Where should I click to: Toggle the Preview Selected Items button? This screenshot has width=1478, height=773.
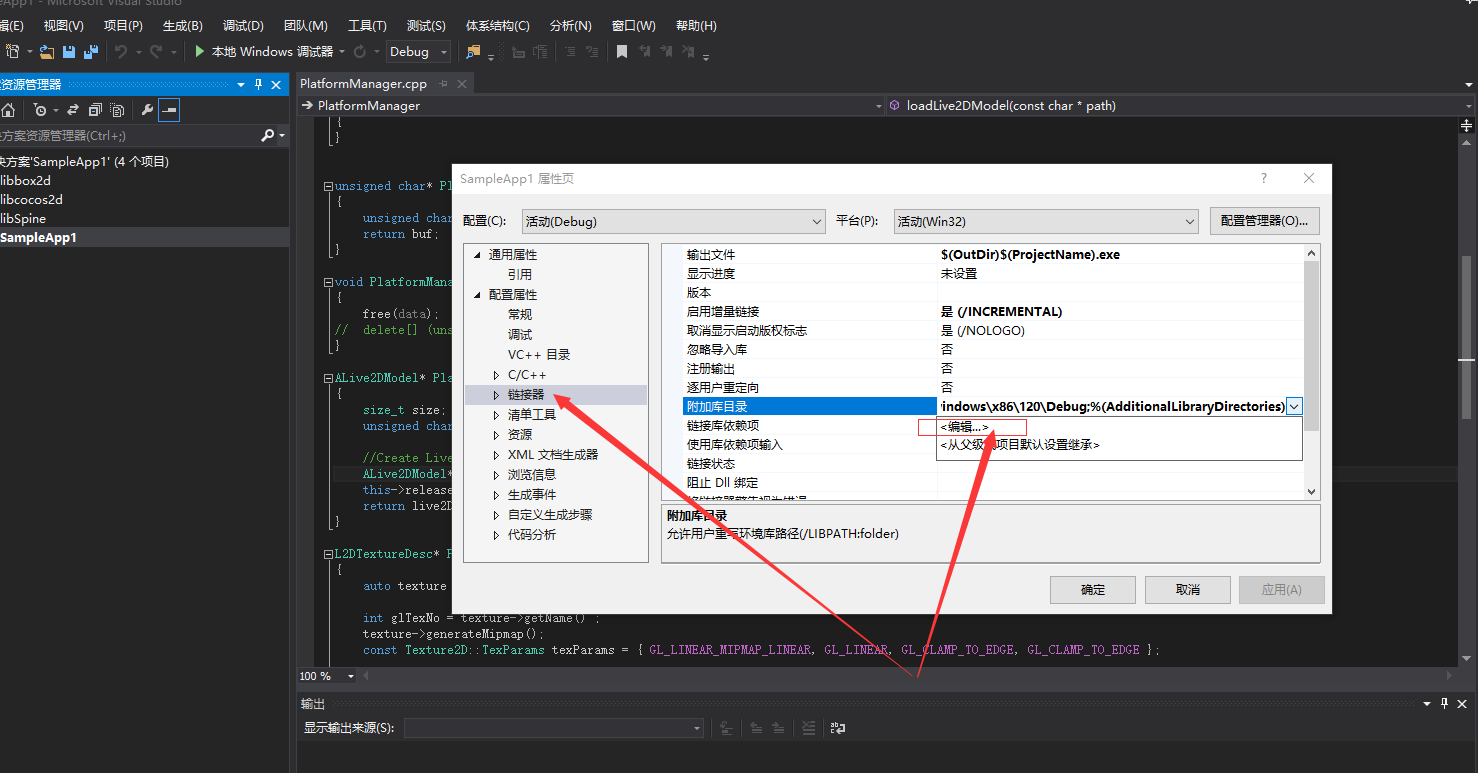tap(169, 110)
